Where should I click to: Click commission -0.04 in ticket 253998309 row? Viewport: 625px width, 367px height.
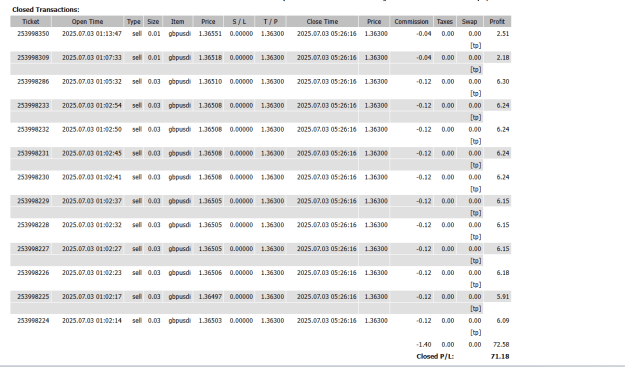click(x=424, y=58)
